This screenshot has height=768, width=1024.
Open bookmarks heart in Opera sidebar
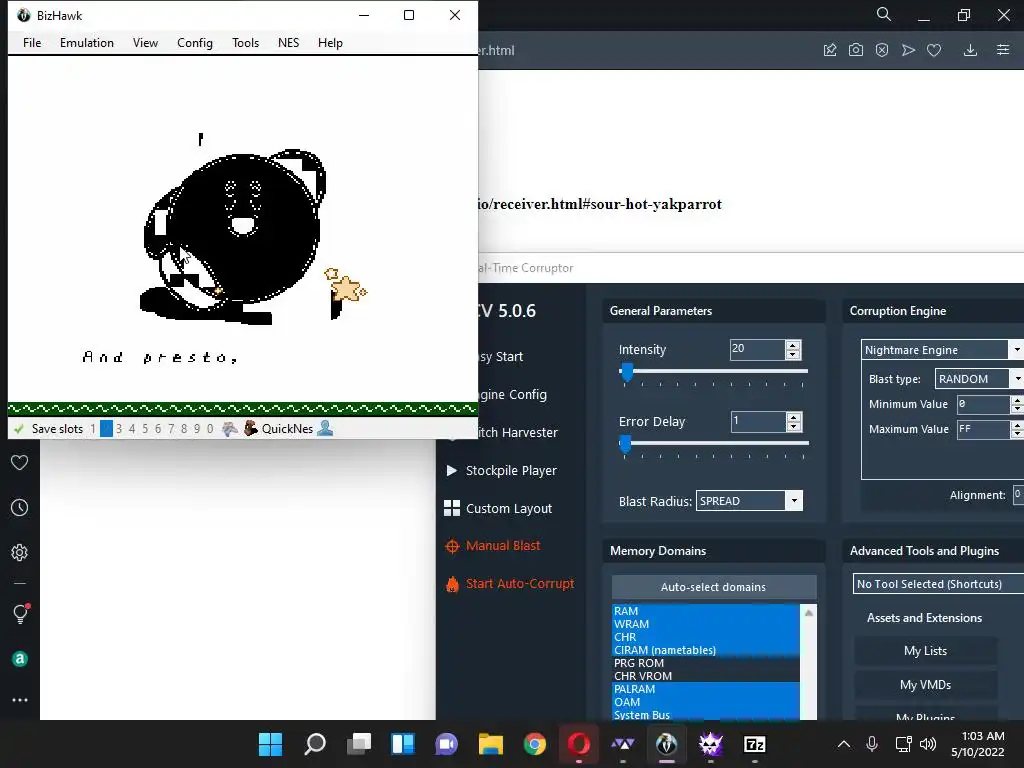coord(20,462)
